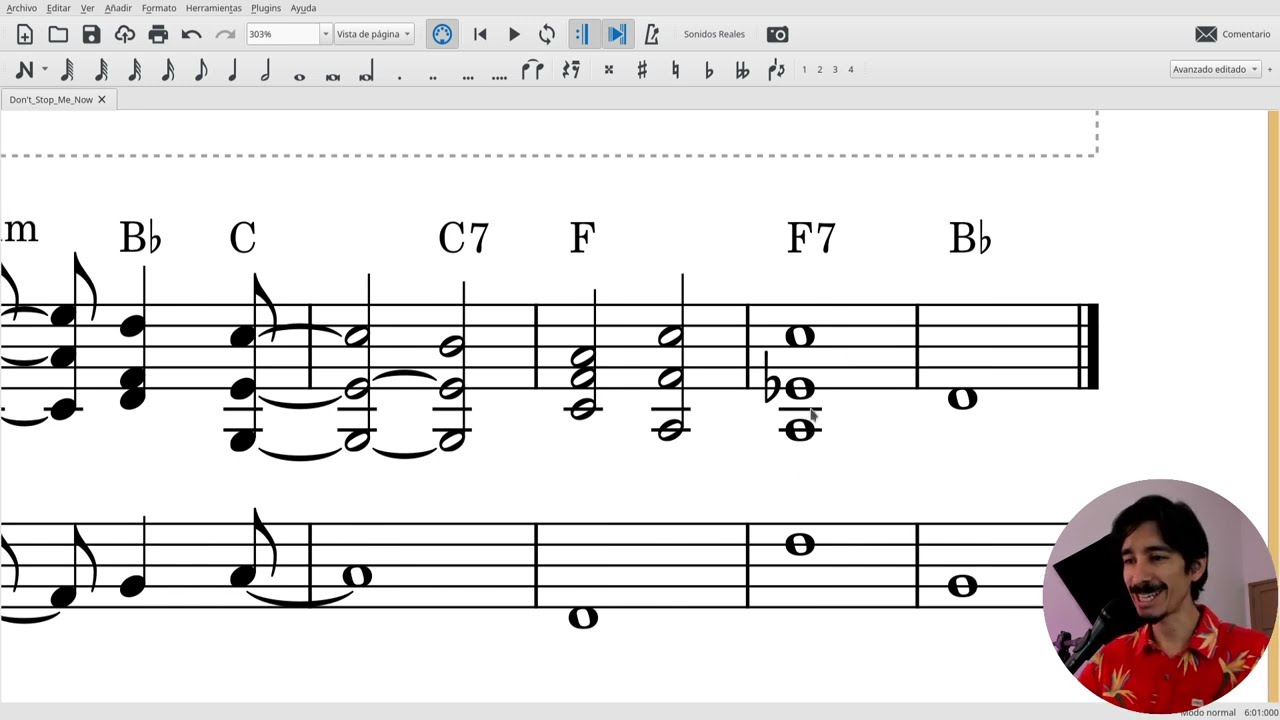Open the Comentario feedback link

click(1233, 34)
